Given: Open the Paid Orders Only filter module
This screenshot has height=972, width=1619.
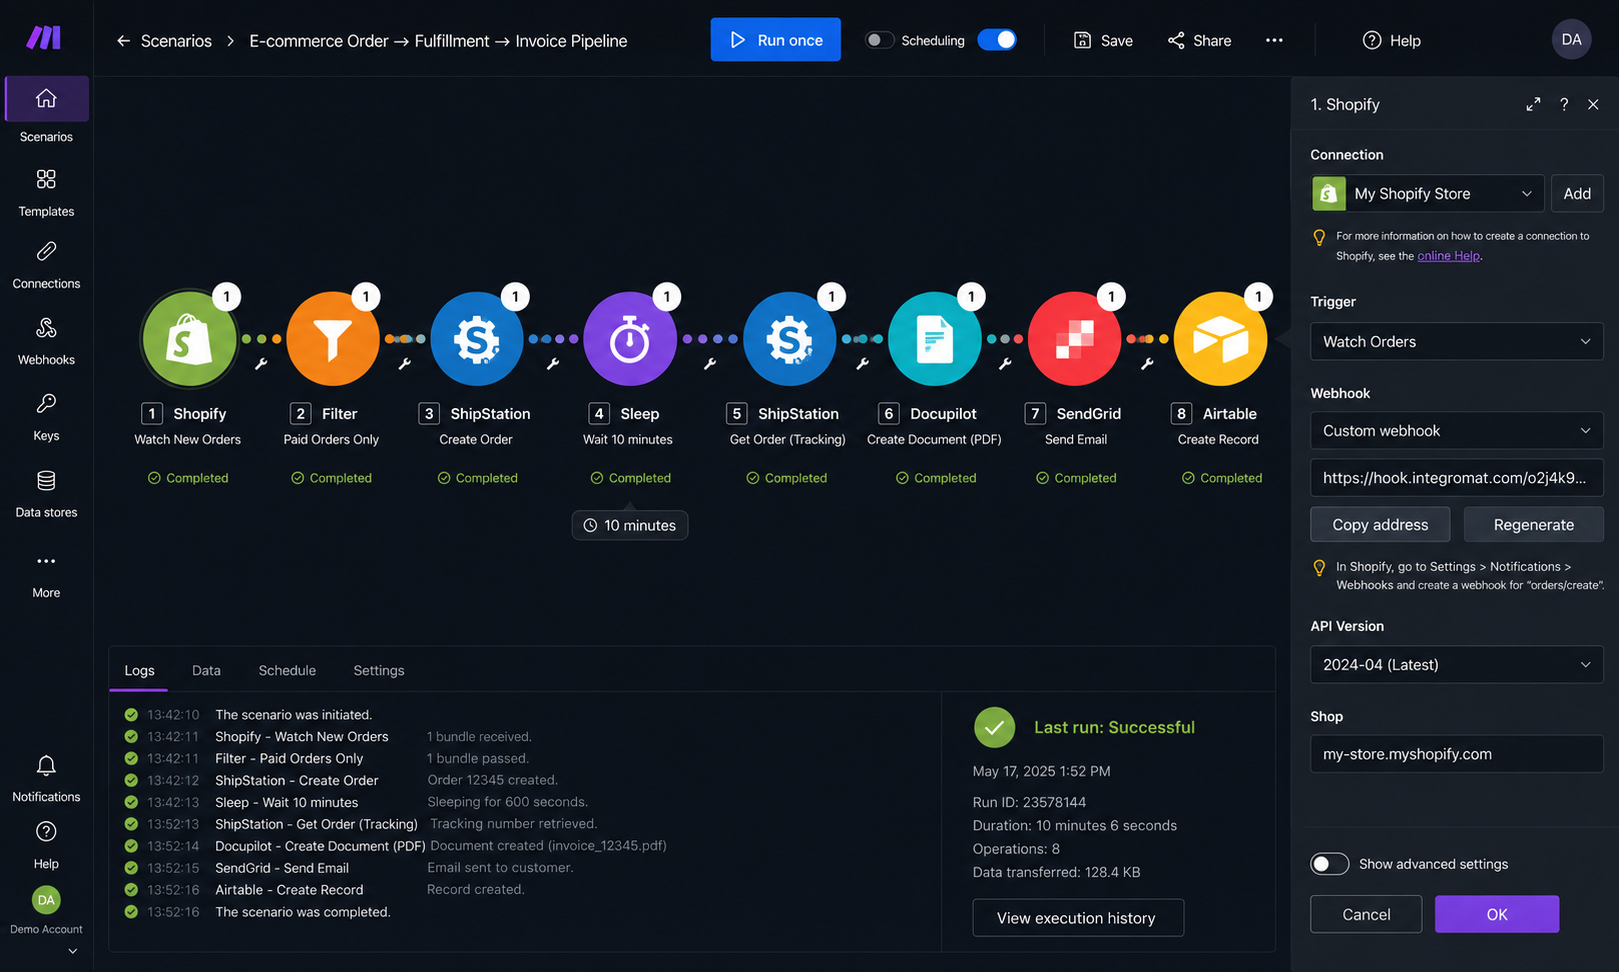Looking at the screenshot, I should 333,340.
